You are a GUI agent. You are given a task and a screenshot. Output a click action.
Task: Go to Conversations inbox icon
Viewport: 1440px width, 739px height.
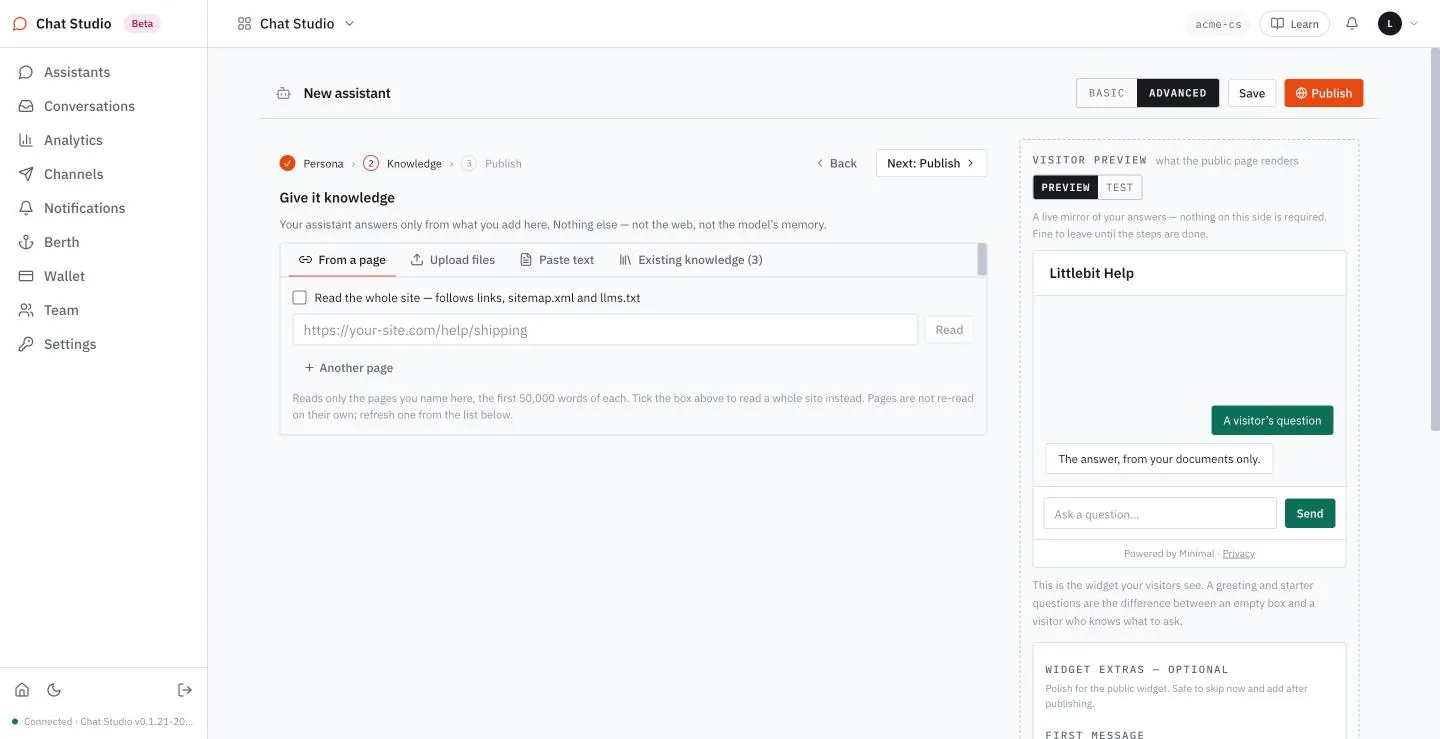coord(26,106)
